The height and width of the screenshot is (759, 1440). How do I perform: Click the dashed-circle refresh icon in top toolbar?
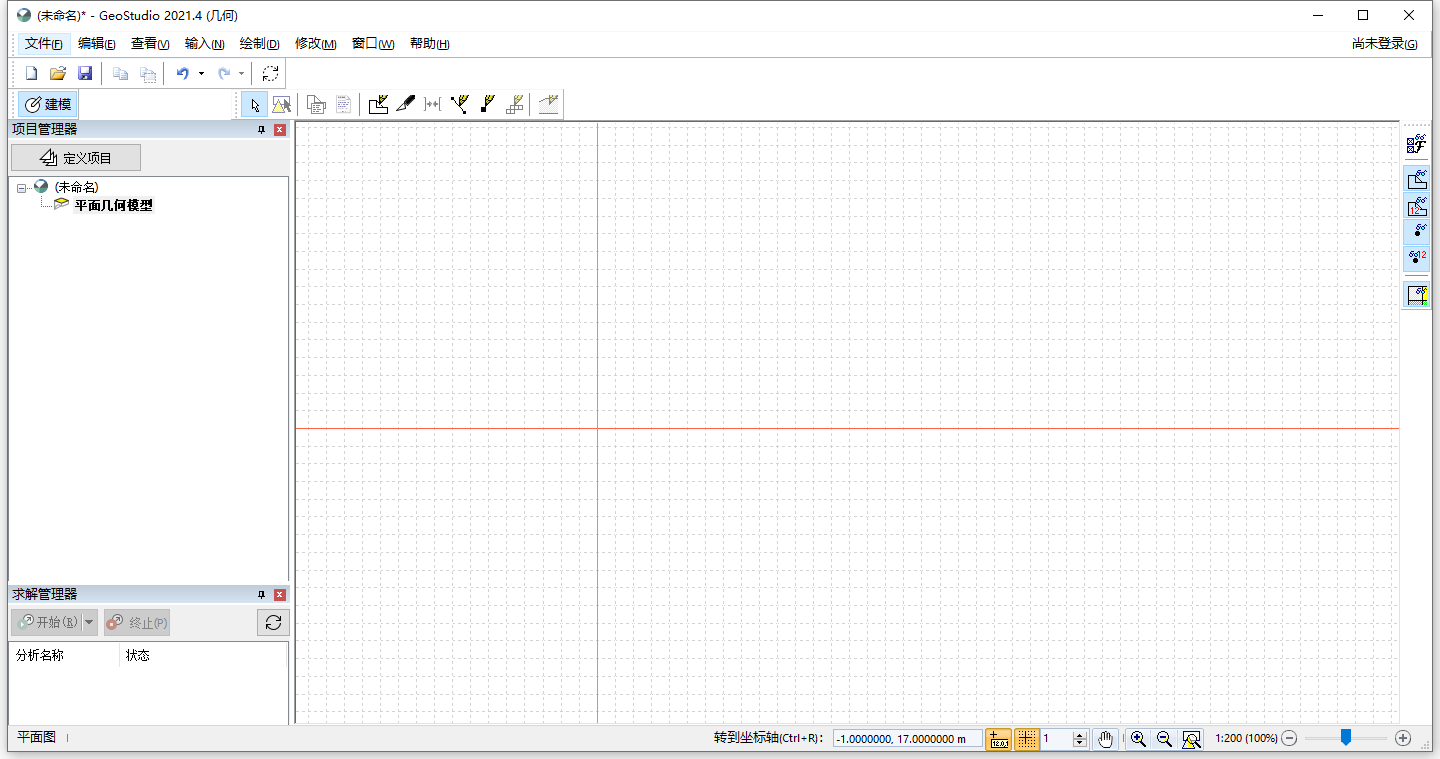point(271,74)
